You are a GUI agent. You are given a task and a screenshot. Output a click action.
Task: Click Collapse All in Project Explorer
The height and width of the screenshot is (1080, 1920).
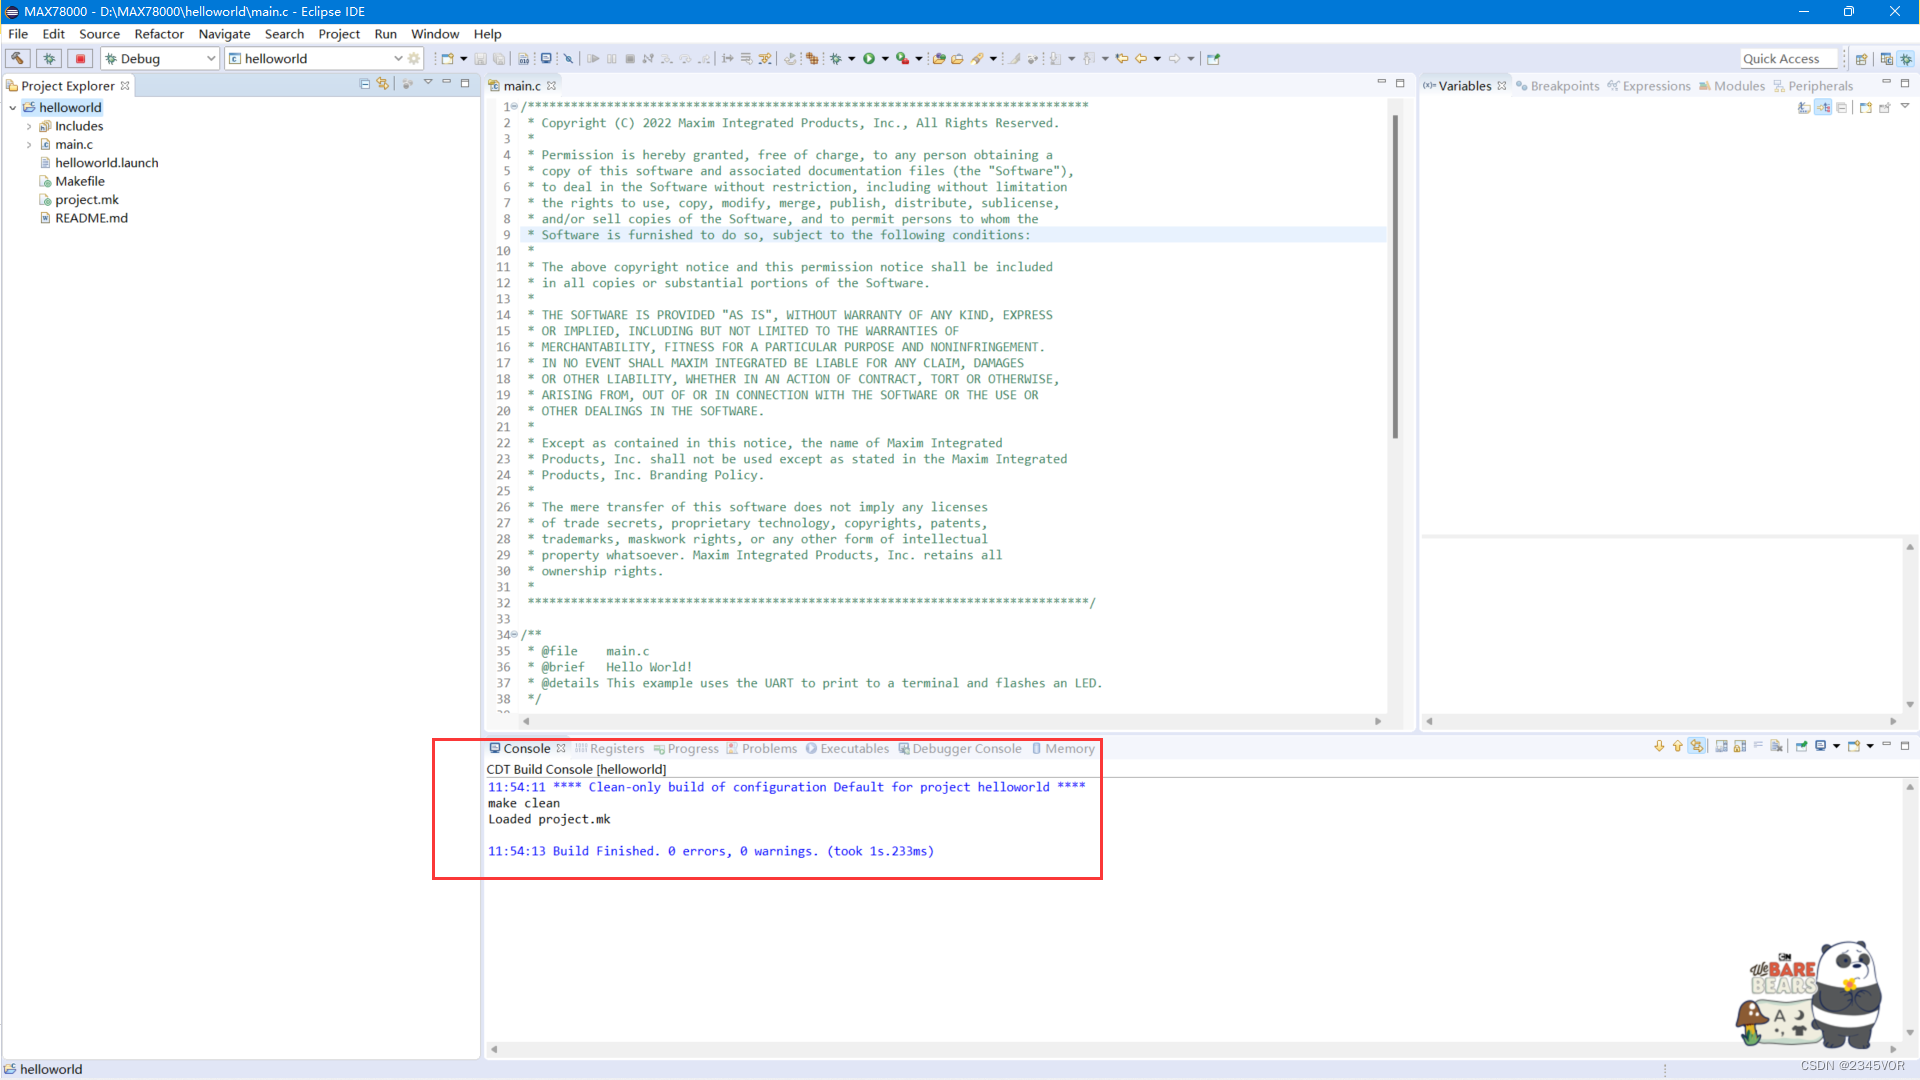click(365, 84)
